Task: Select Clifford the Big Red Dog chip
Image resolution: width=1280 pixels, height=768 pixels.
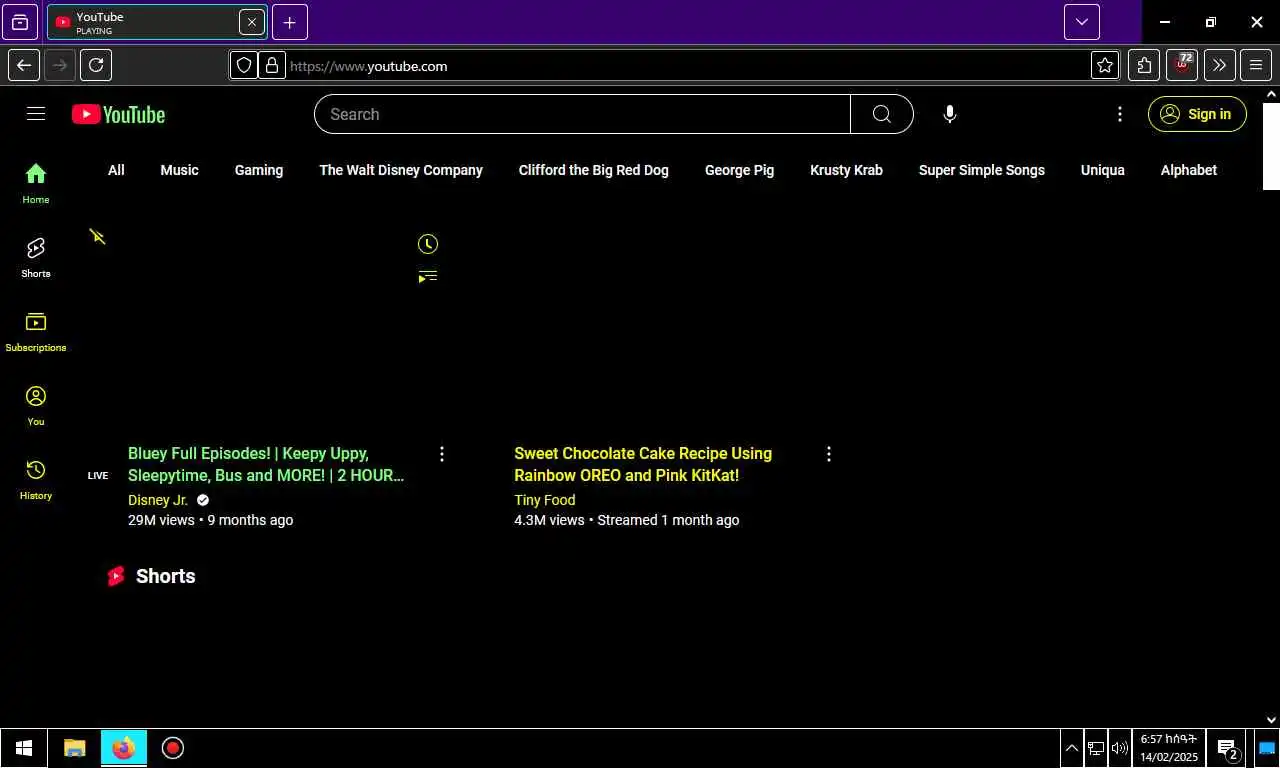Action: click(594, 170)
